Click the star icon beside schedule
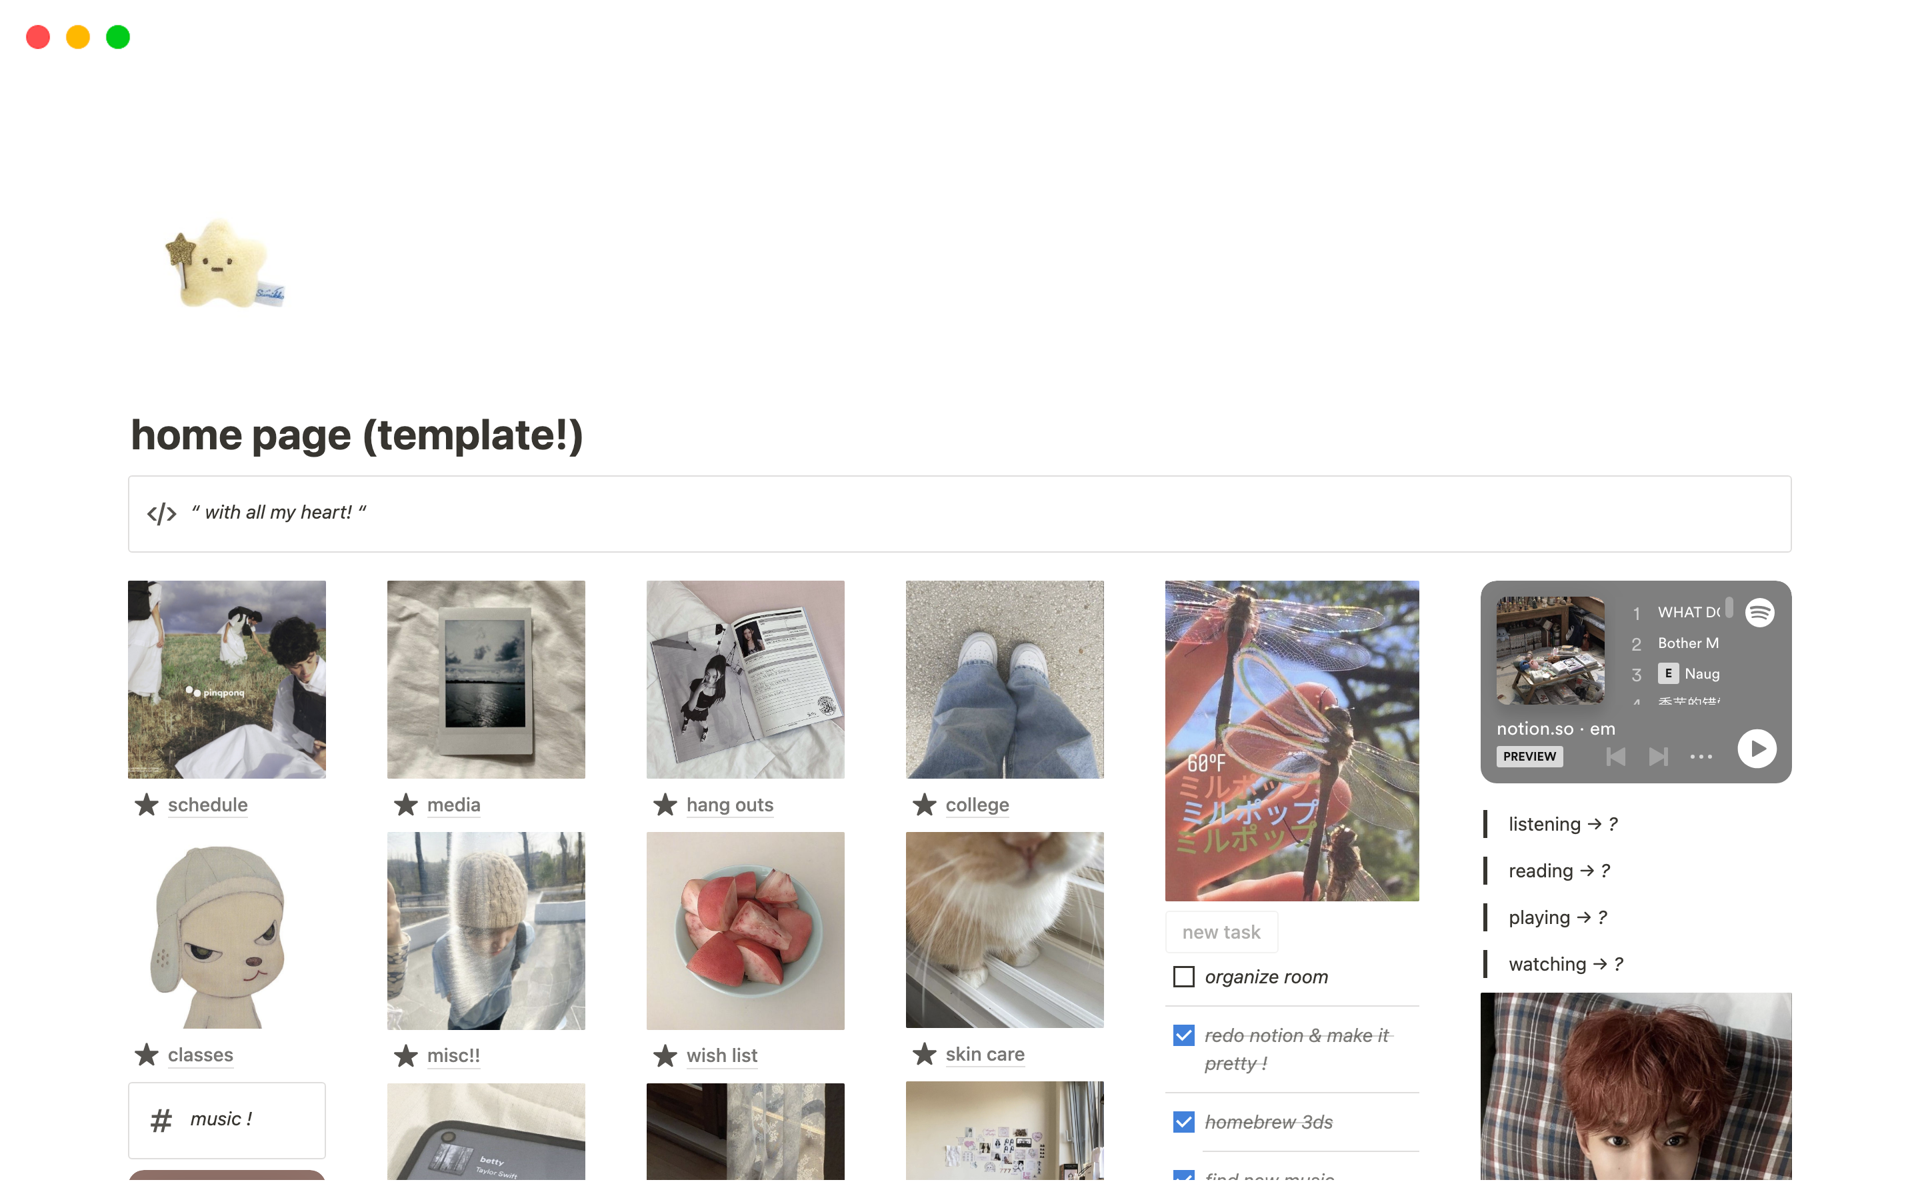 click(x=146, y=804)
